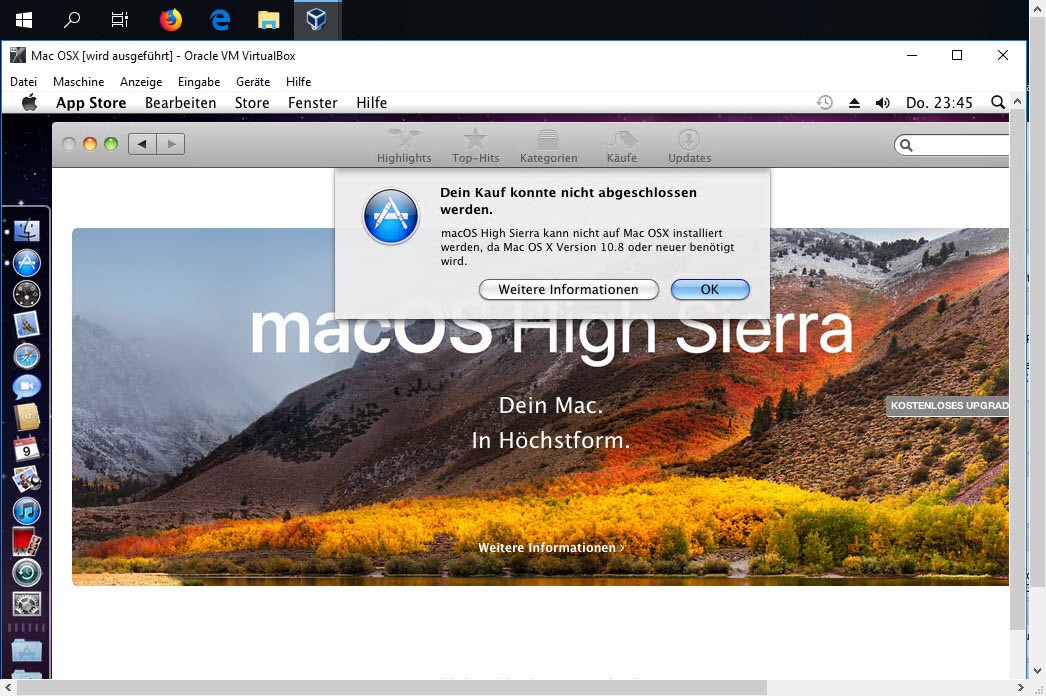Click the yellow minimize App Store button
Screen dimensions: 1046x696
click(90, 143)
